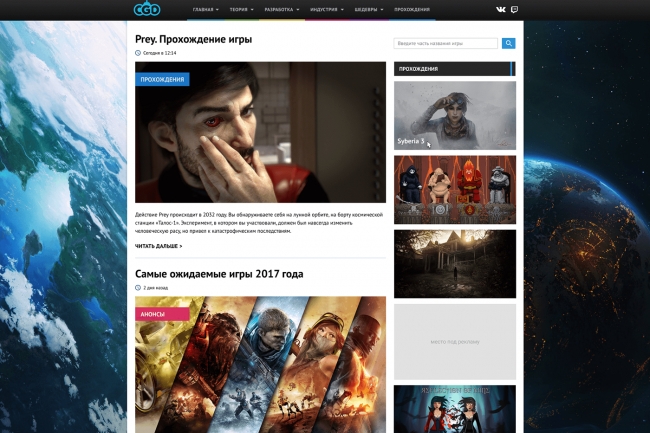Focus the game name search field
Viewport: 650px width, 433px height.
pos(446,43)
